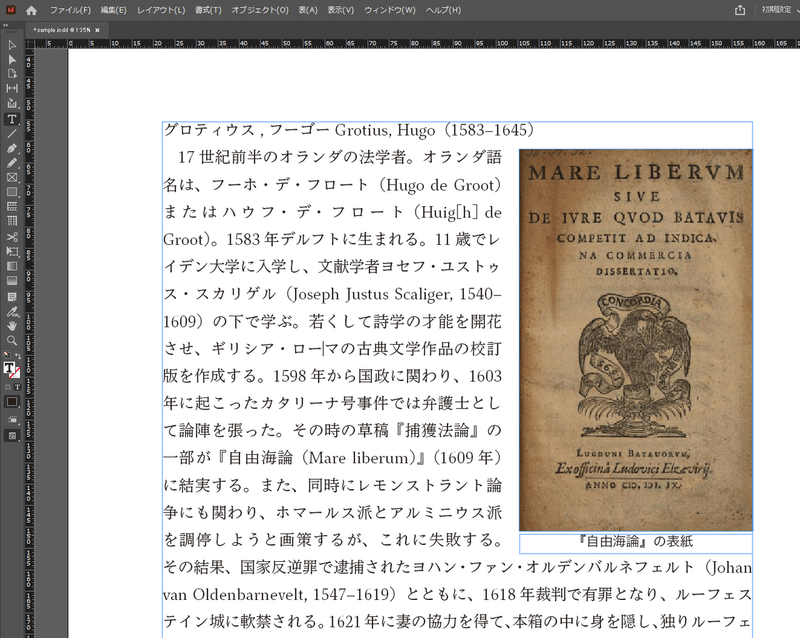Select the Rectangle tool

[12, 192]
